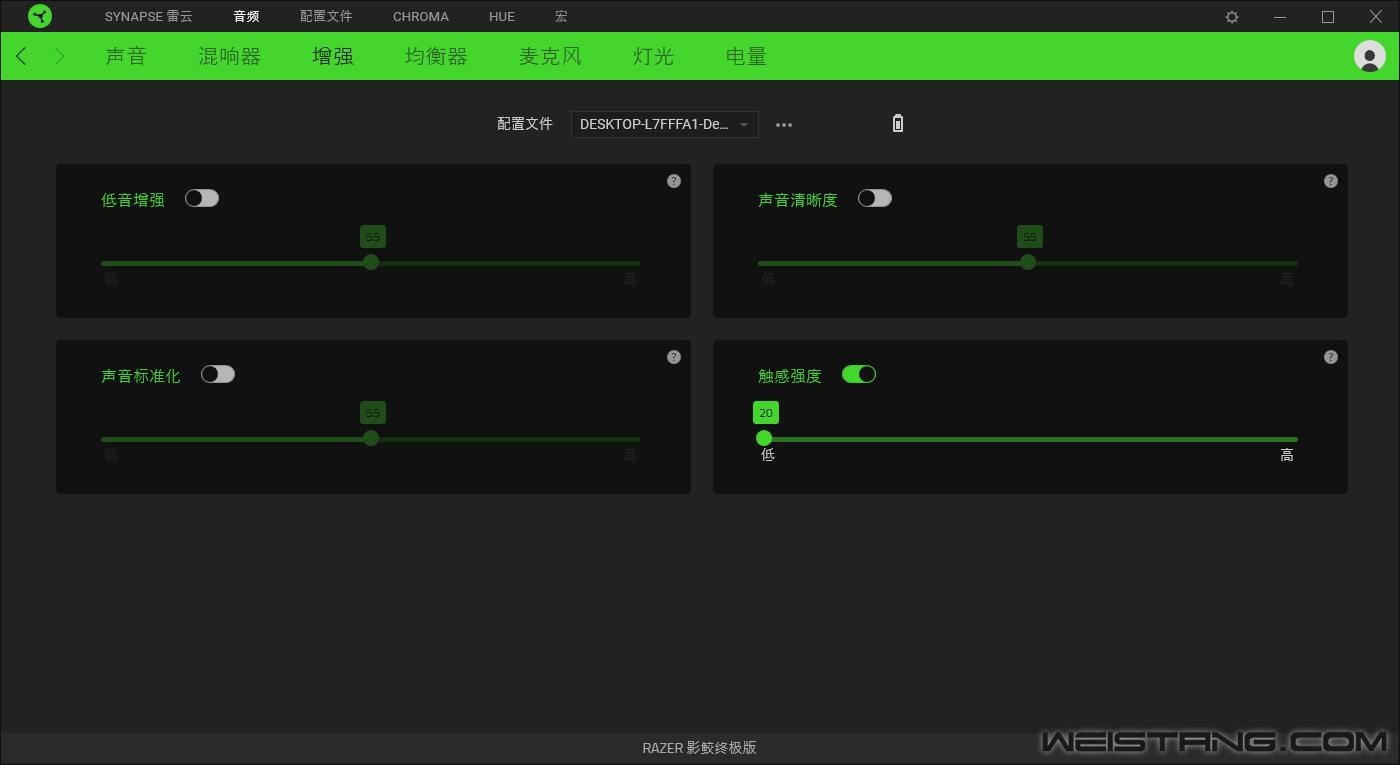Screen dimensions: 1400x765
Task: Click the 声音清晰度 slider handle
Action: pyautogui.click(x=1028, y=262)
